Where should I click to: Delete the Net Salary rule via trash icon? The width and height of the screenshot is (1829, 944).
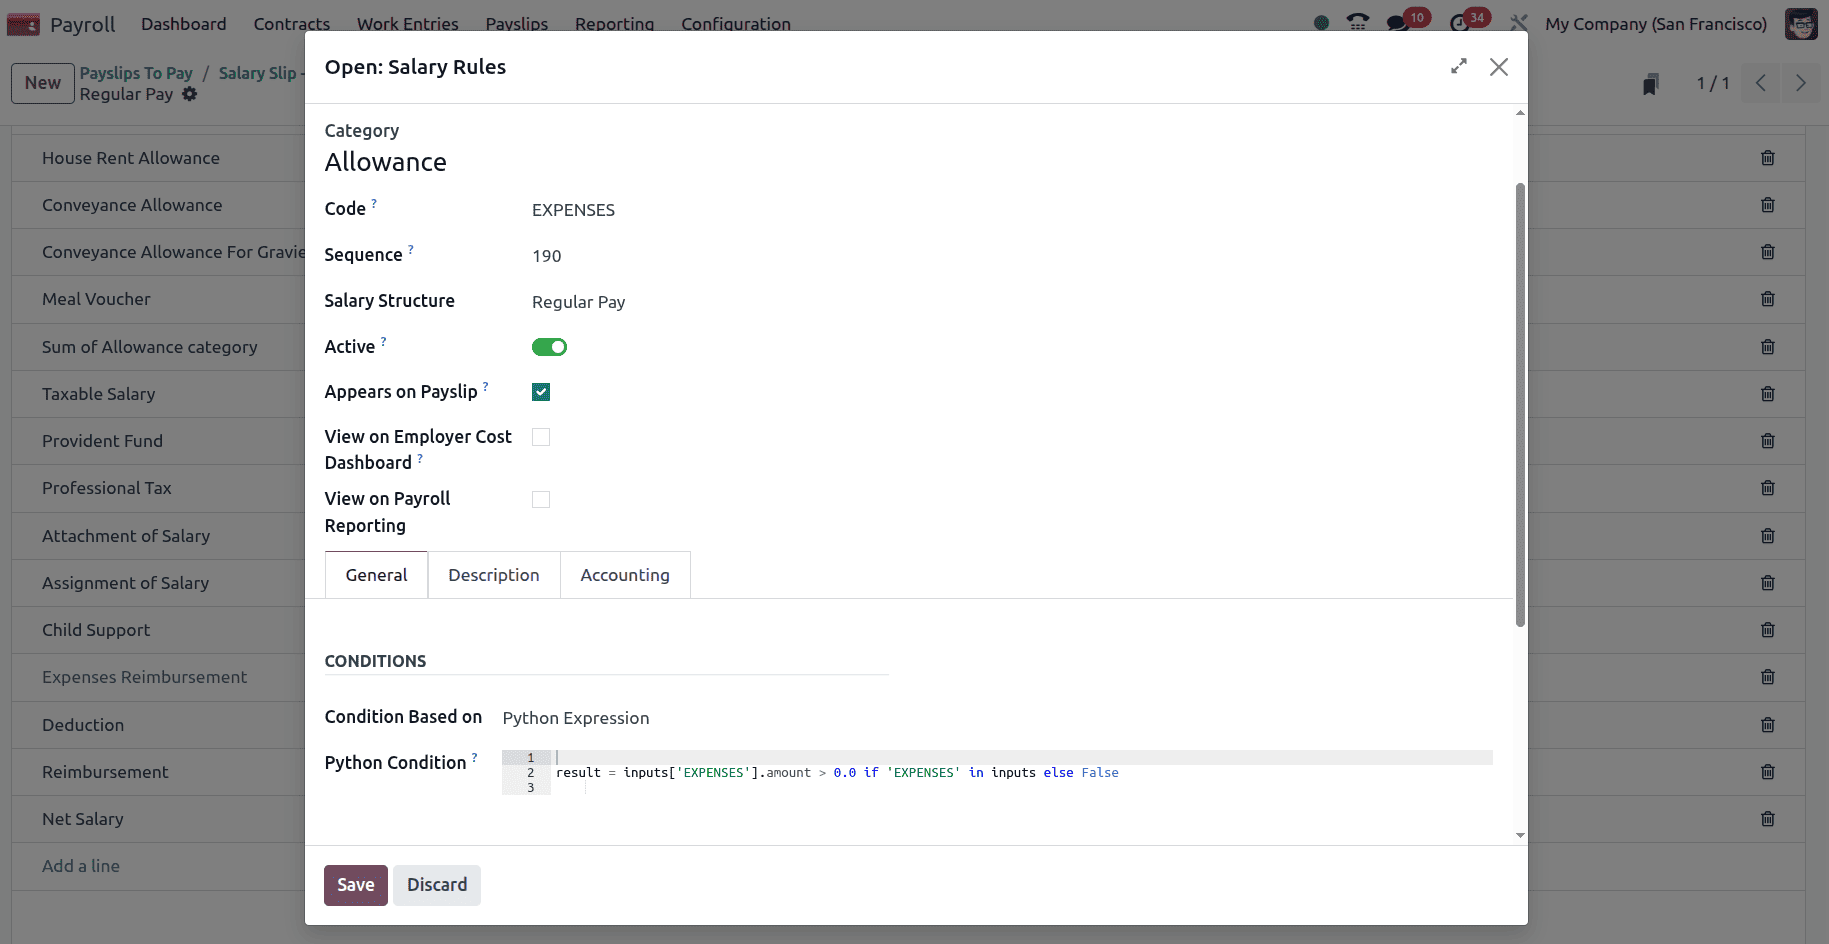(x=1767, y=819)
